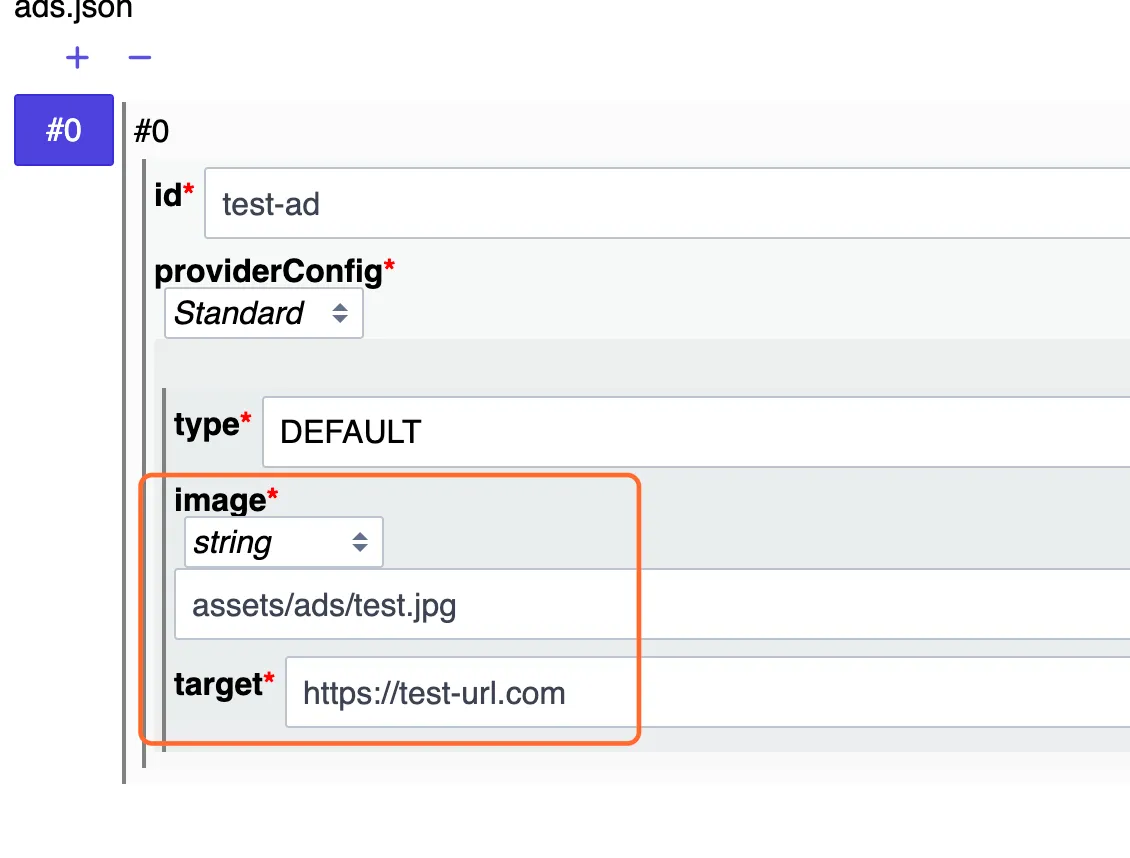Click the providerConfig label
This screenshot has height=858, width=1130.
(x=268, y=272)
